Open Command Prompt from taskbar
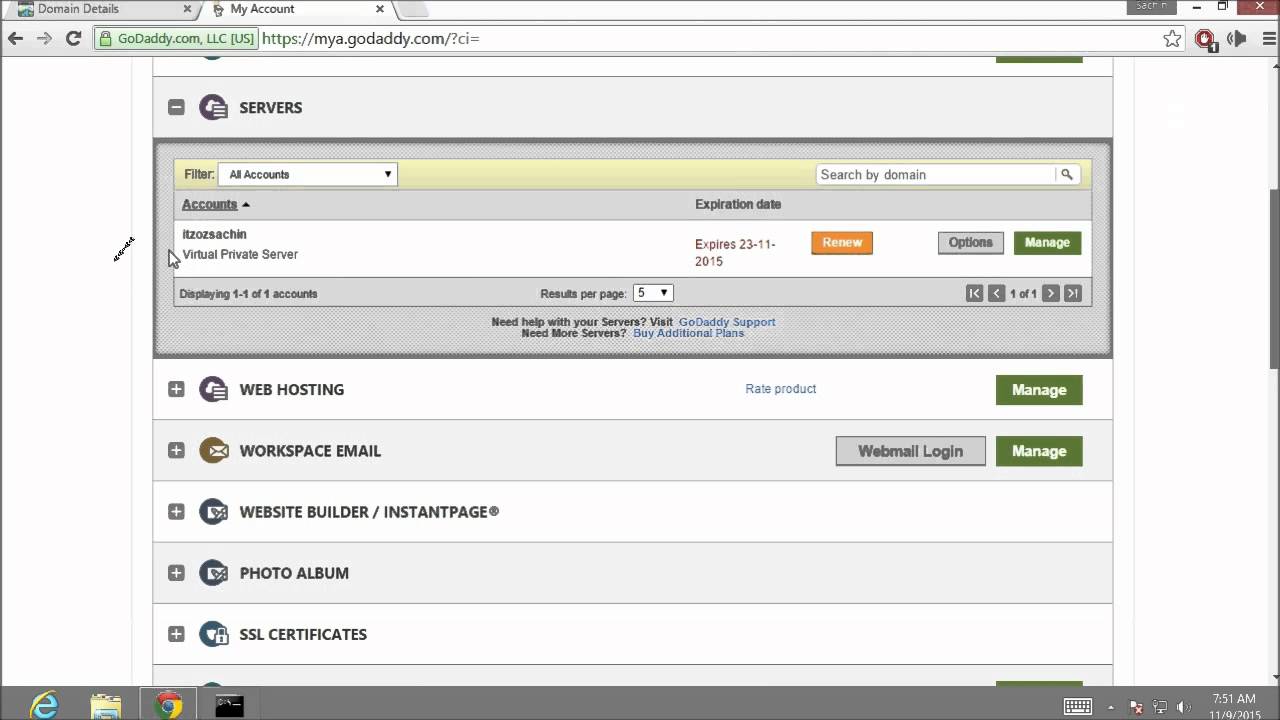1280x720 pixels. [x=230, y=705]
